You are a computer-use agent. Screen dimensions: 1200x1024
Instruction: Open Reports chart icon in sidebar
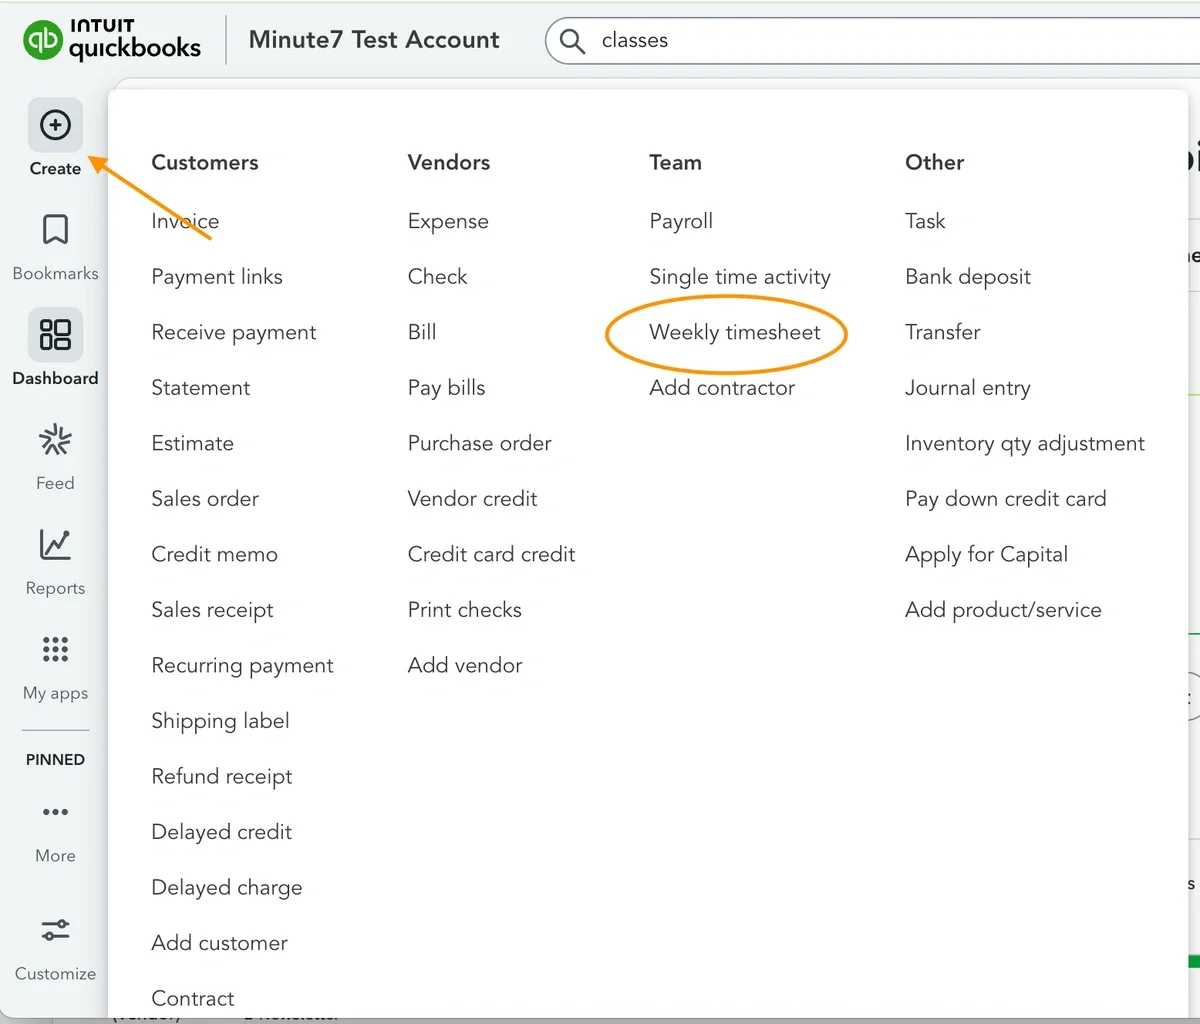click(x=55, y=545)
